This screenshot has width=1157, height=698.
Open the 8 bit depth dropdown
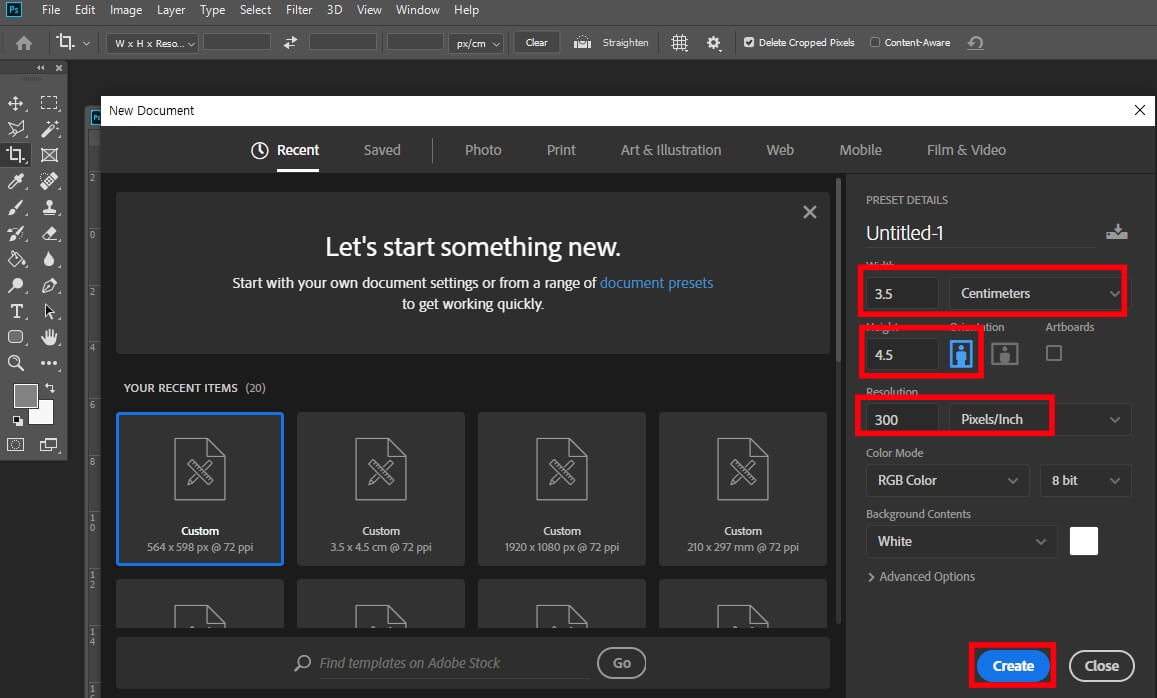(1085, 480)
